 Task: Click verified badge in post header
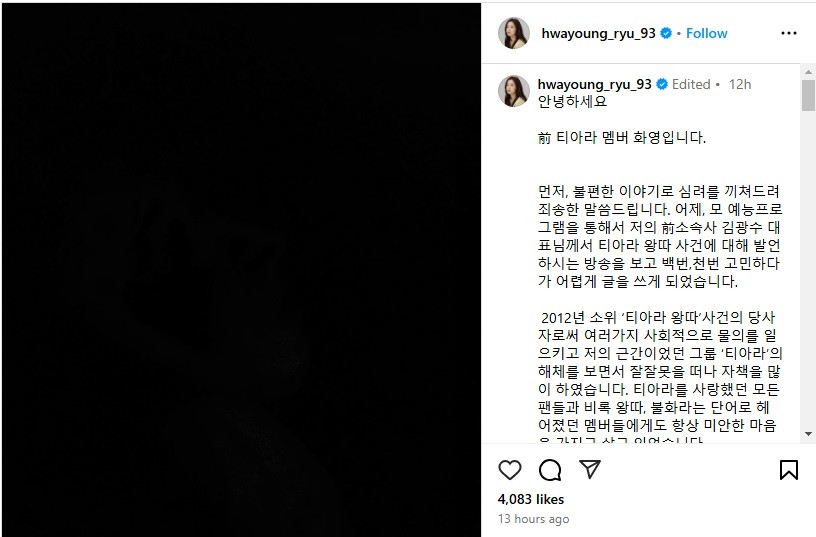[666, 33]
